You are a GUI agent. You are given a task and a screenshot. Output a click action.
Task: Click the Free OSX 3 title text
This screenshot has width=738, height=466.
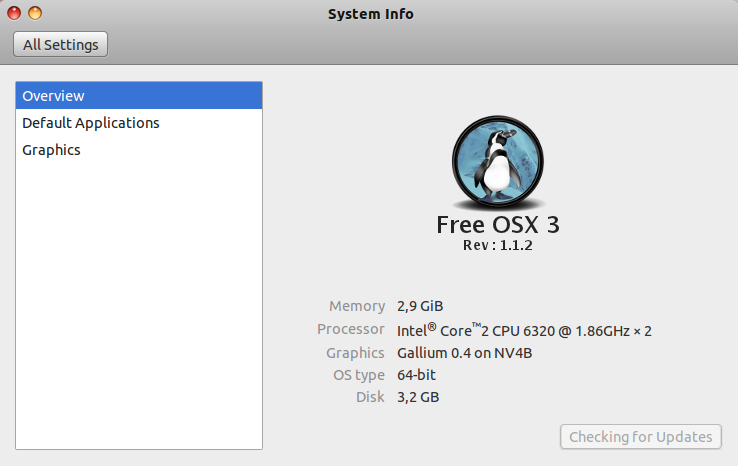click(x=498, y=225)
